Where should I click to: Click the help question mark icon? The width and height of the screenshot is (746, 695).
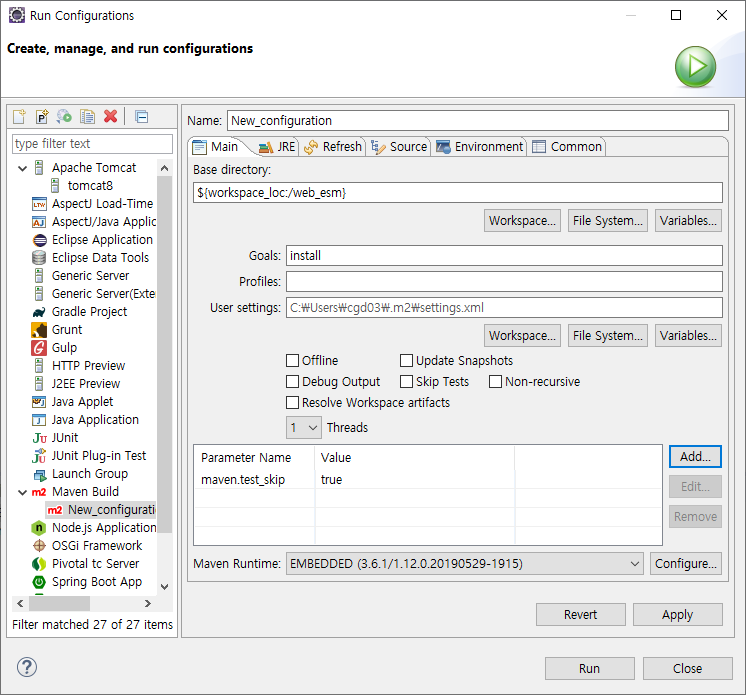coord(27,667)
